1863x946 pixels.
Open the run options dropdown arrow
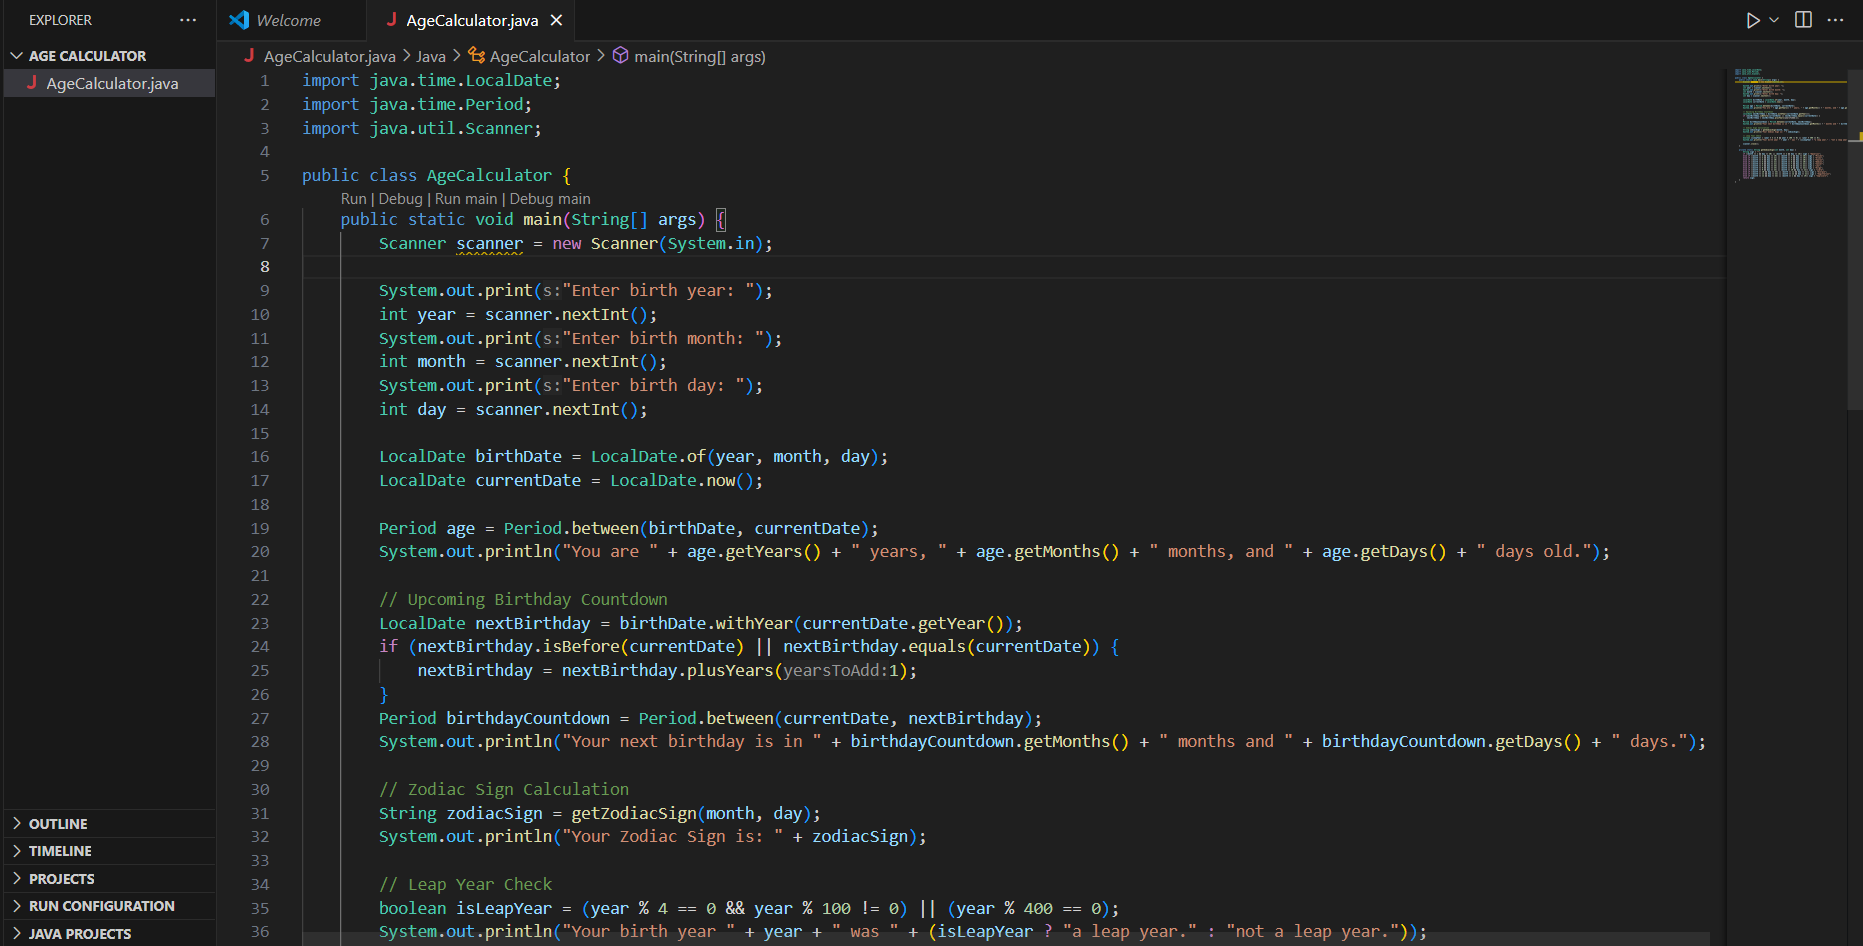1774,20
